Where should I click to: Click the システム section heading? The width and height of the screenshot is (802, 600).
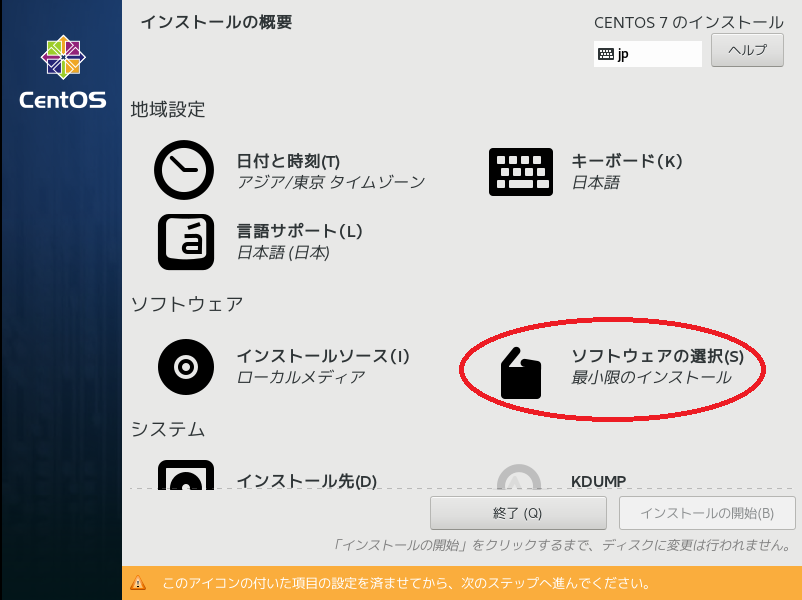pyautogui.click(x=168, y=429)
